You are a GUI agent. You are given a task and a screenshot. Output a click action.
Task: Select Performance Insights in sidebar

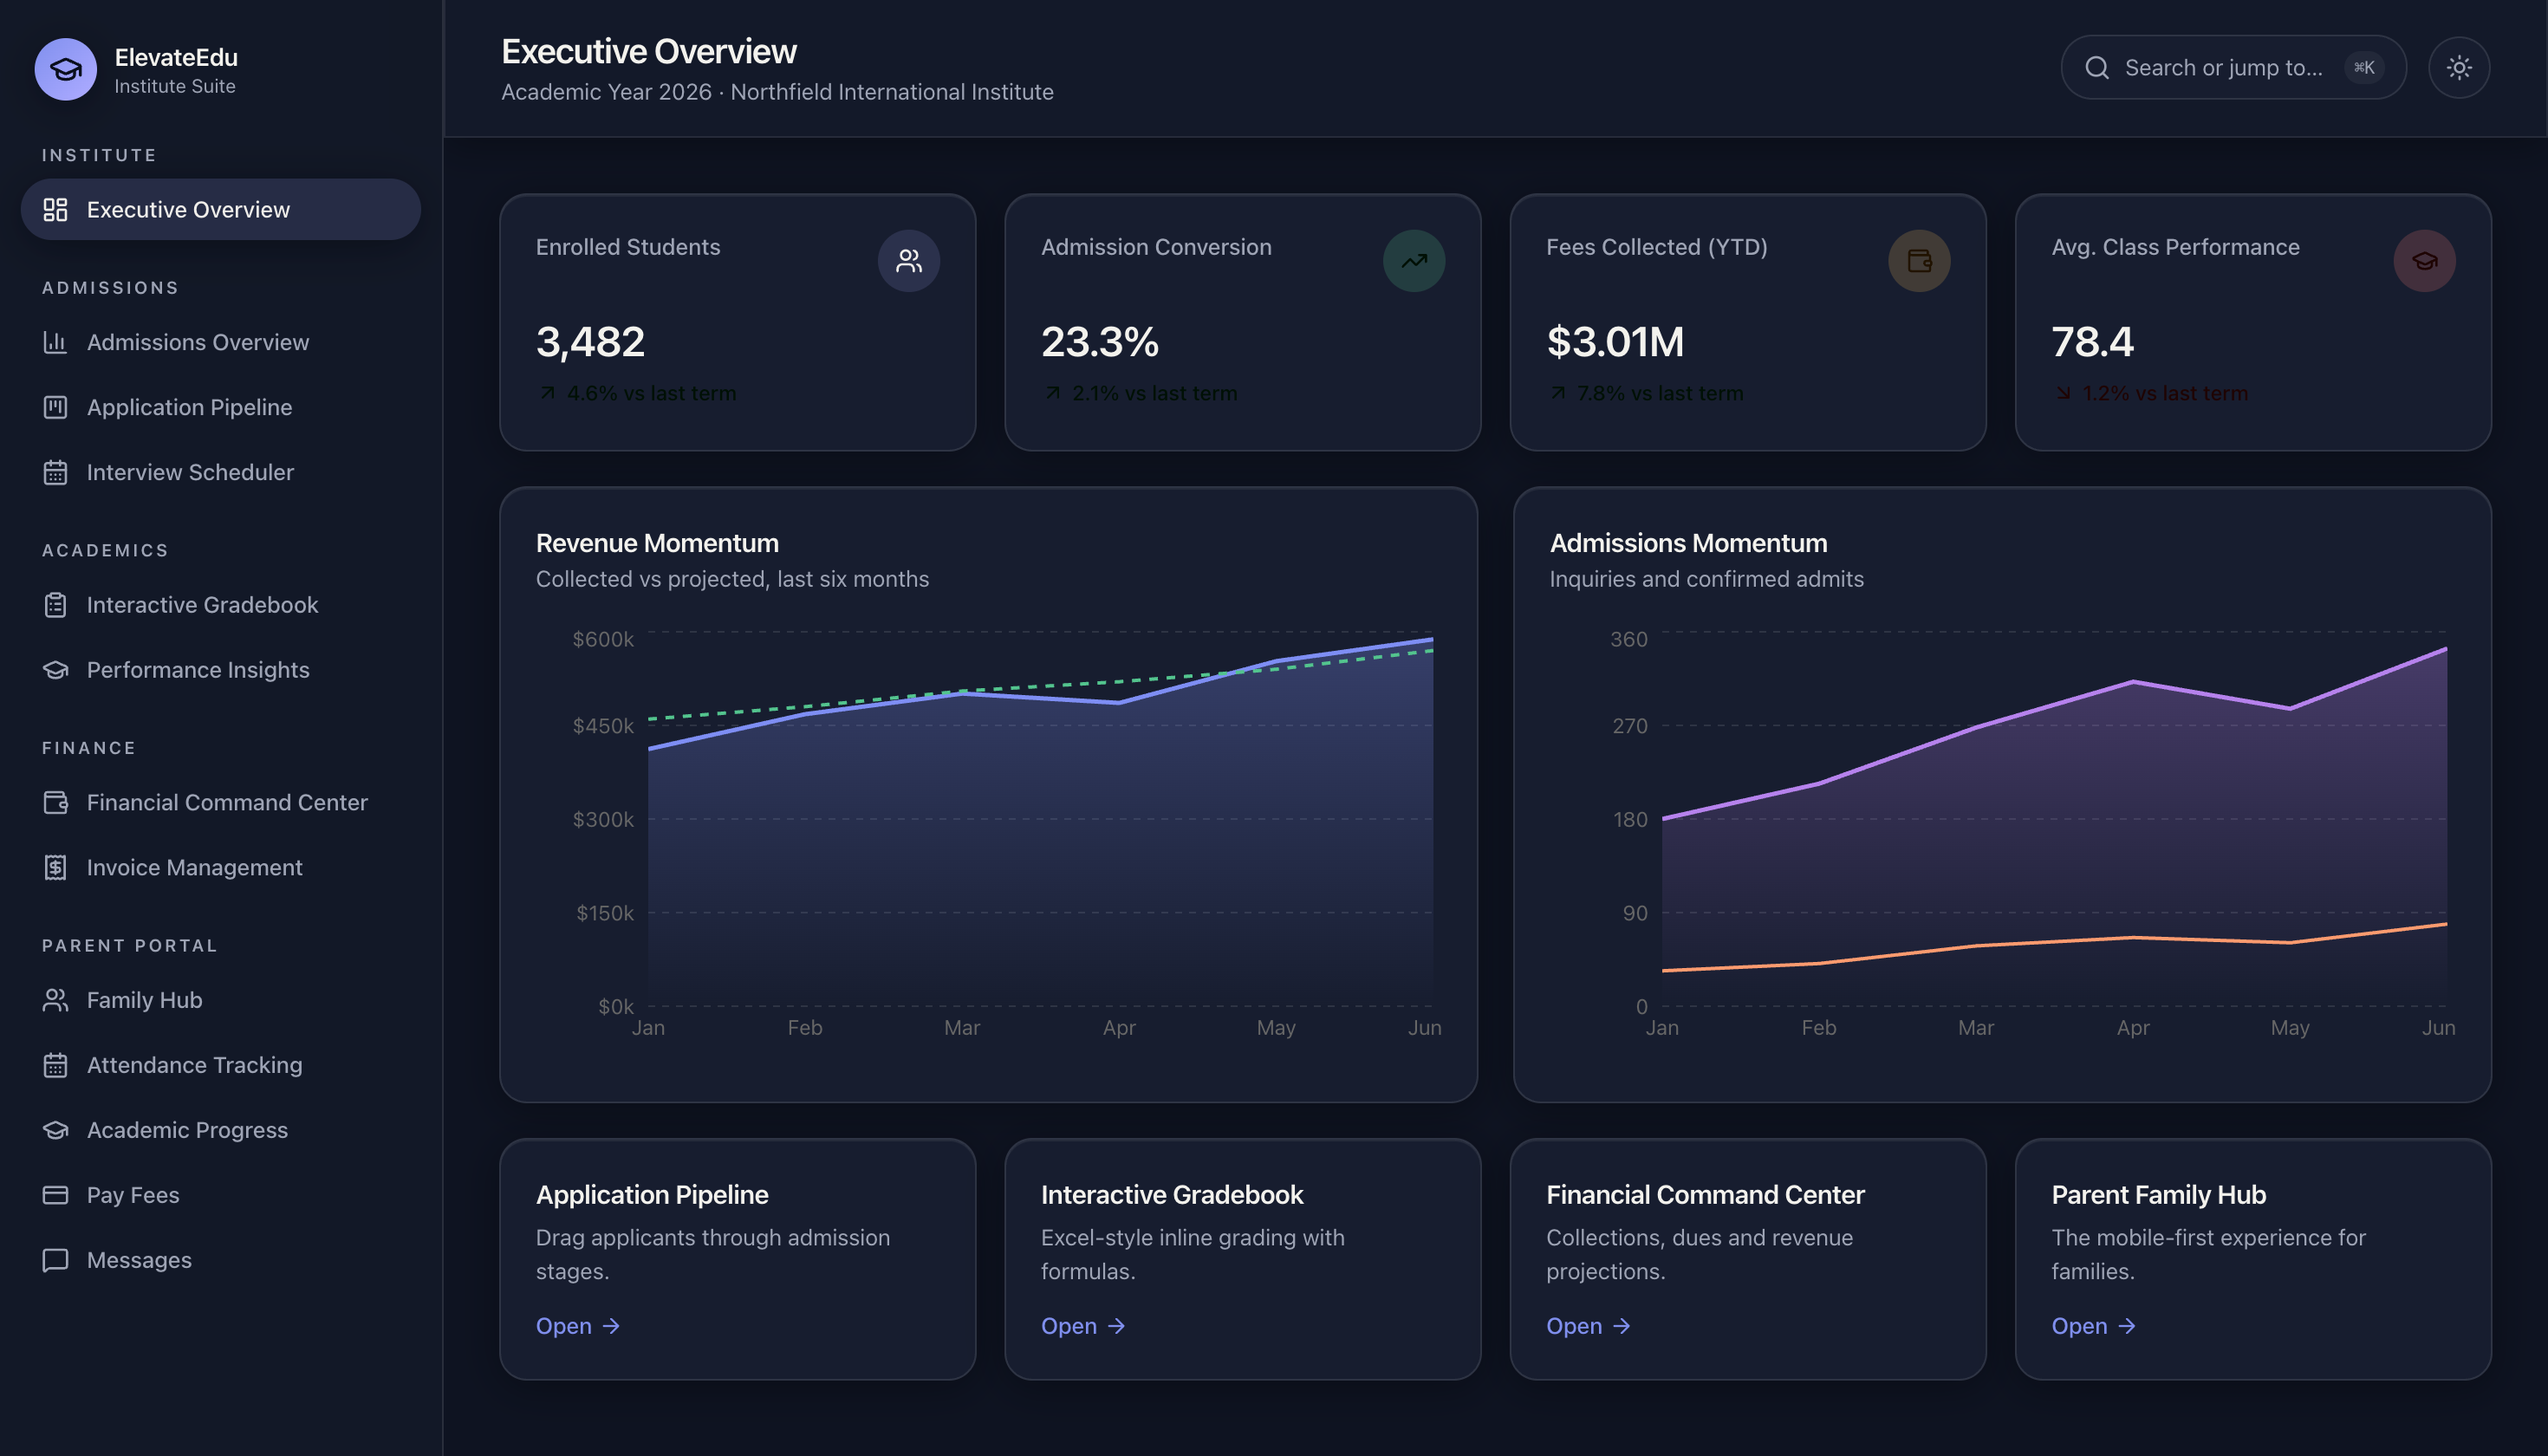(221, 670)
